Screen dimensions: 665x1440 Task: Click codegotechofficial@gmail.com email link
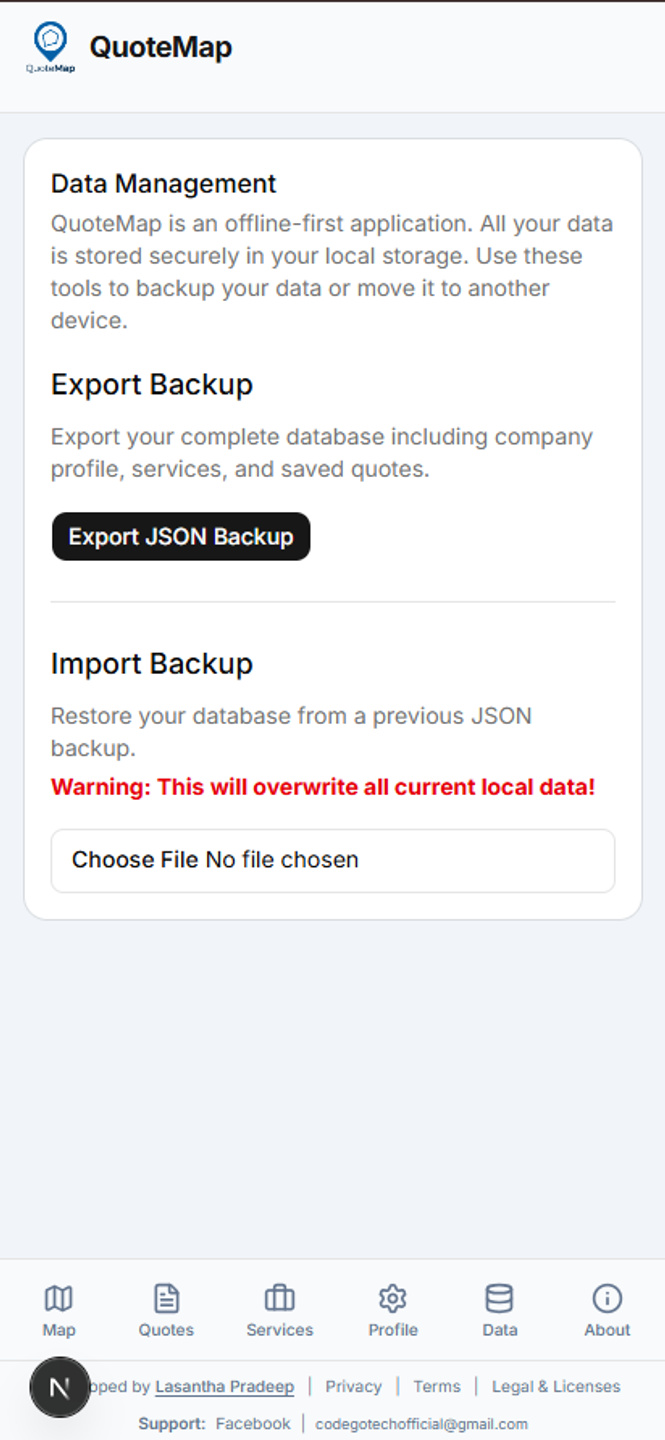coord(421,1423)
